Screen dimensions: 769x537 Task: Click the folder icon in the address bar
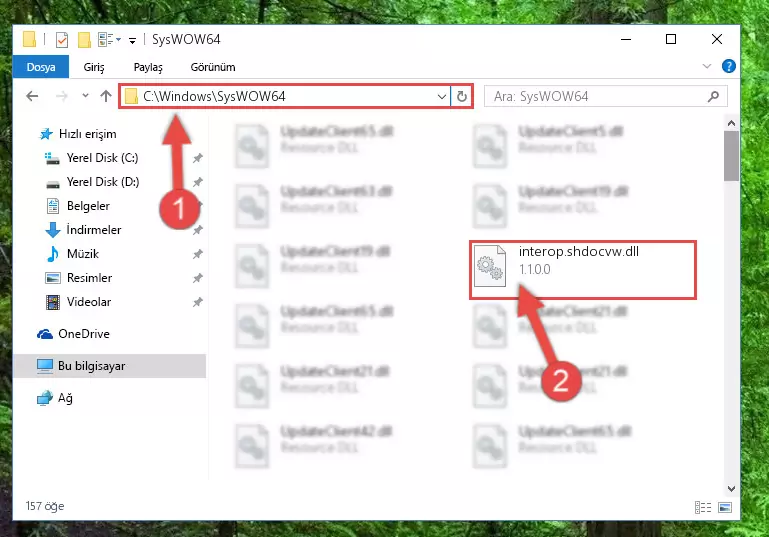(131, 96)
